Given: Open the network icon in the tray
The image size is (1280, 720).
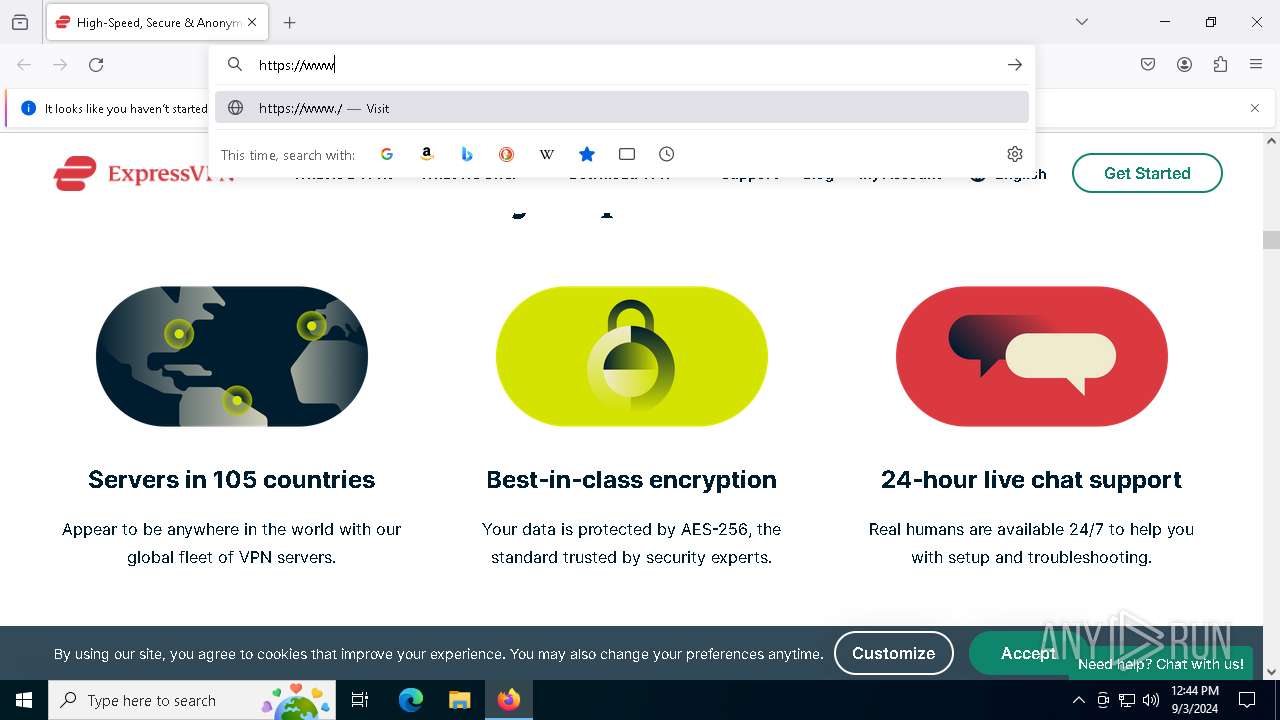Looking at the screenshot, I should (1127, 700).
